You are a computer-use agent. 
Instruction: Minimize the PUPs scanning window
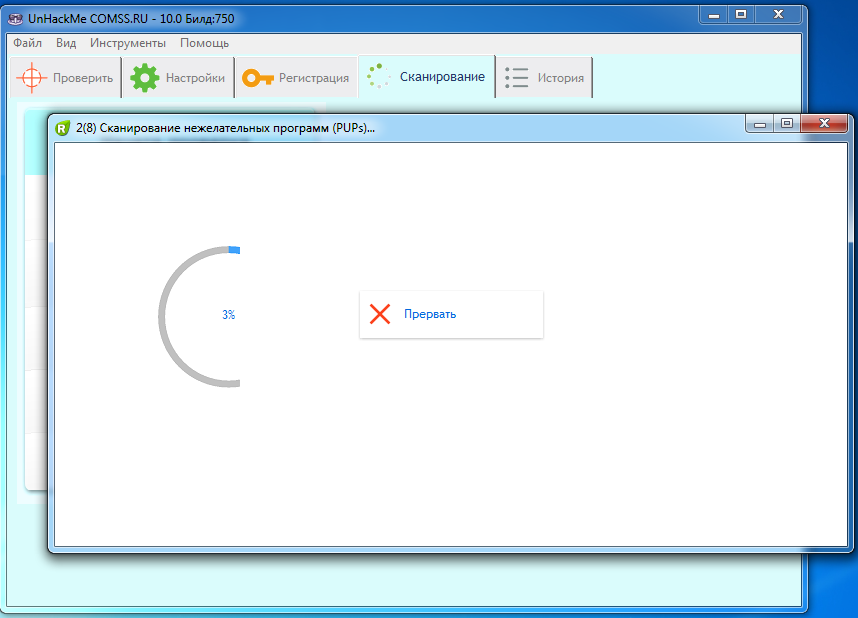click(760, 124)
